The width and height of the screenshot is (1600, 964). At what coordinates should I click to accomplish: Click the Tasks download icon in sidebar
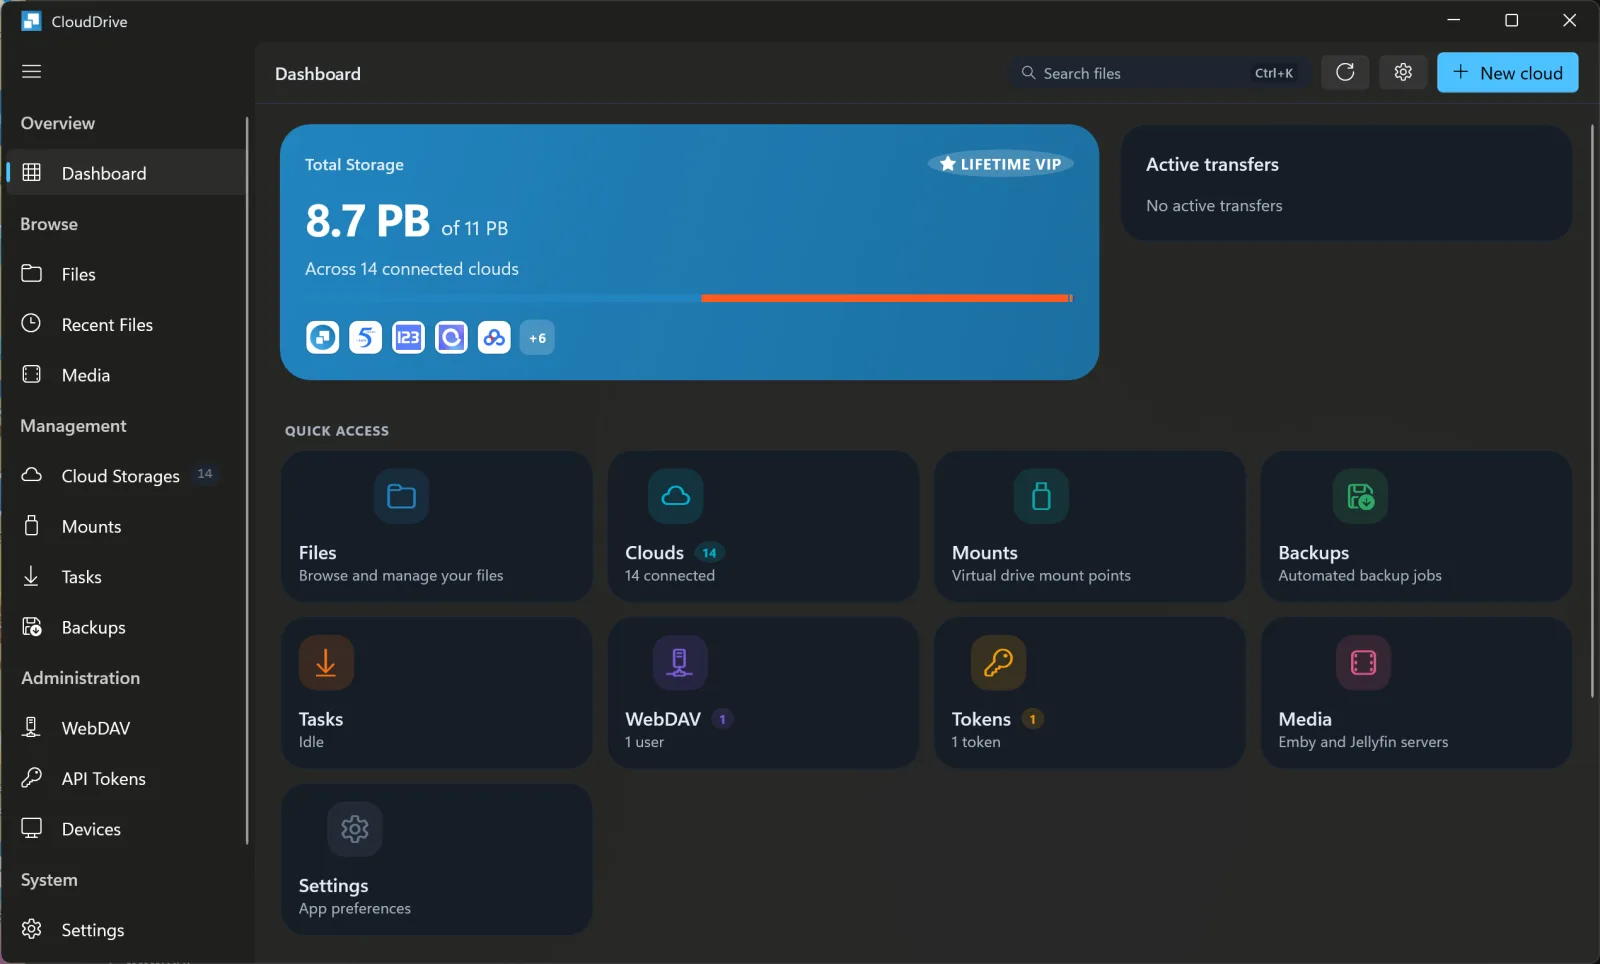(32, 577)
